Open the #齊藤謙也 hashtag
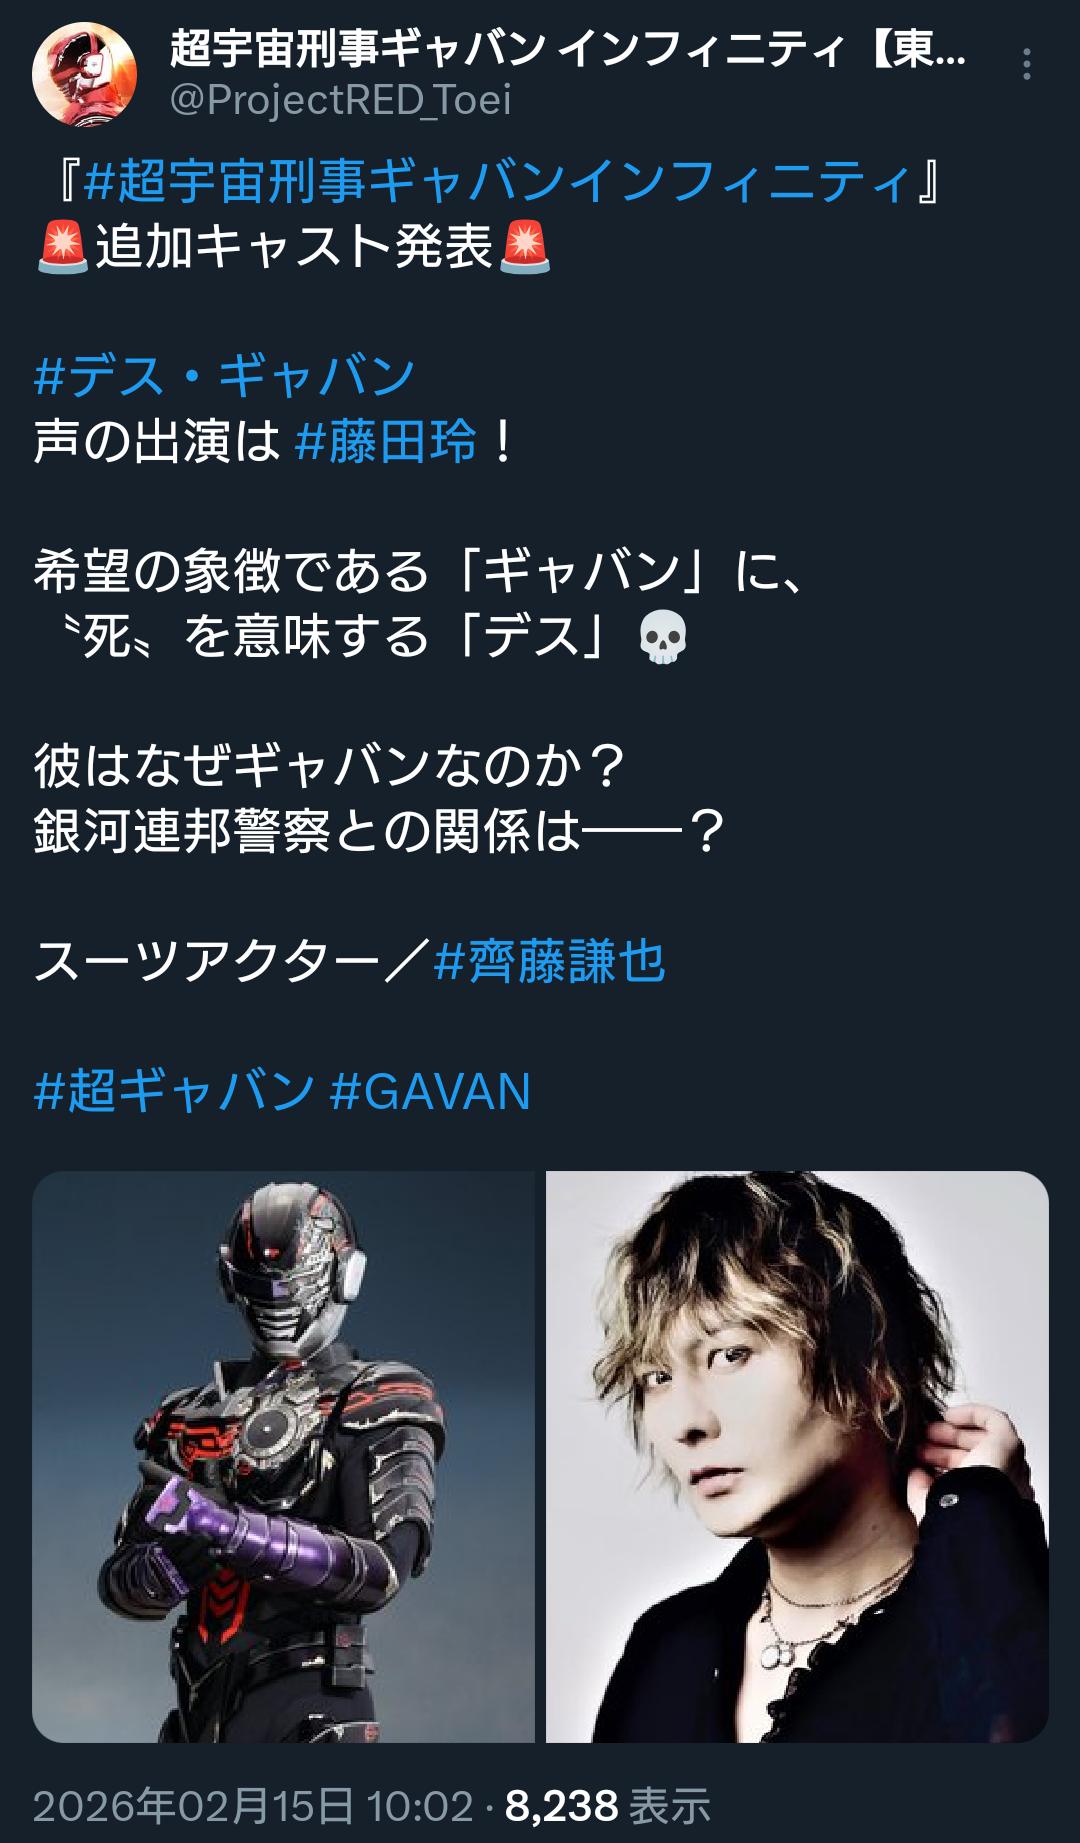1080x1843 pixels. (x=550, y=962)
